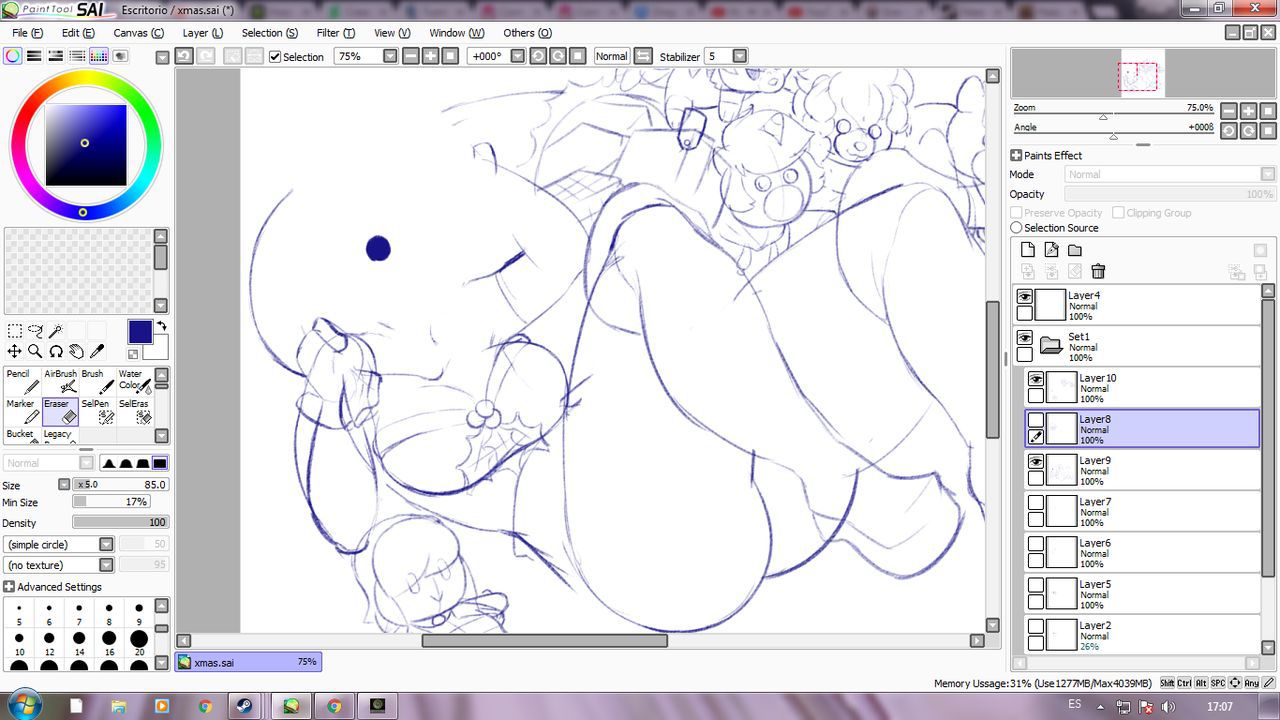Show the RGB slider panel
This screenshot has height=720, width=1280.
tap(34, 57)
